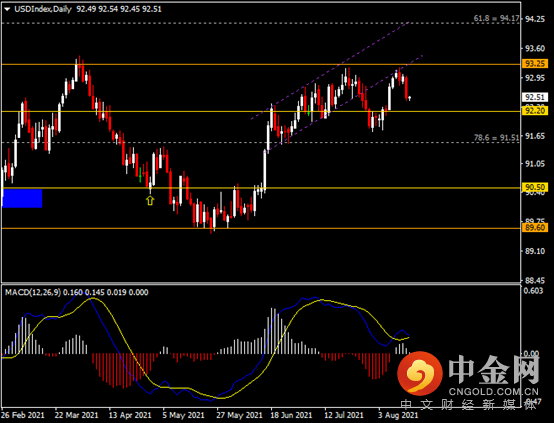Viewport: 554px width, 423px height.
Task: Click the 3 Aug 2021 date marker
Action: 398,415
